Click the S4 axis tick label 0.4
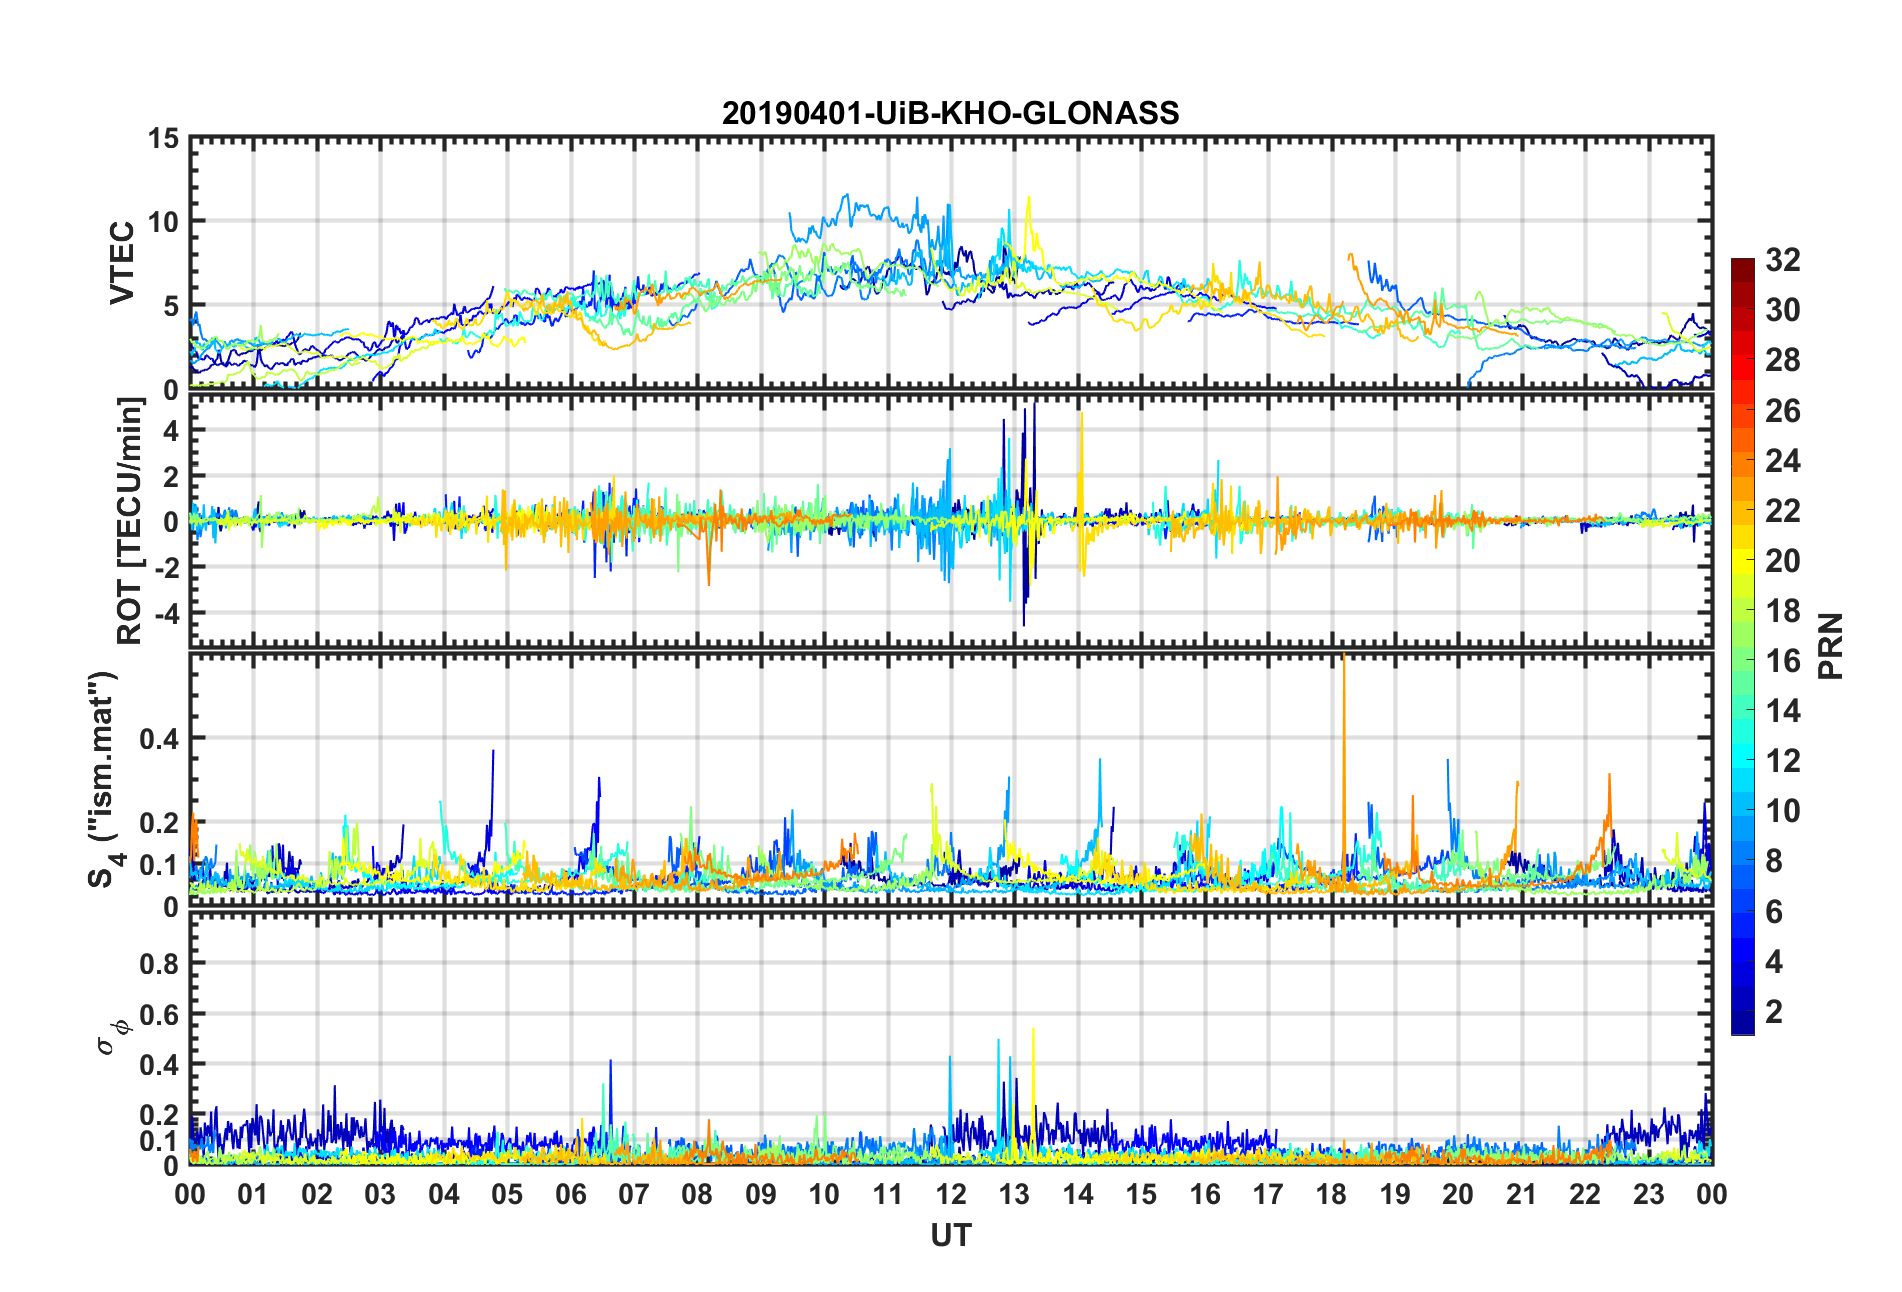 point(160,739)
